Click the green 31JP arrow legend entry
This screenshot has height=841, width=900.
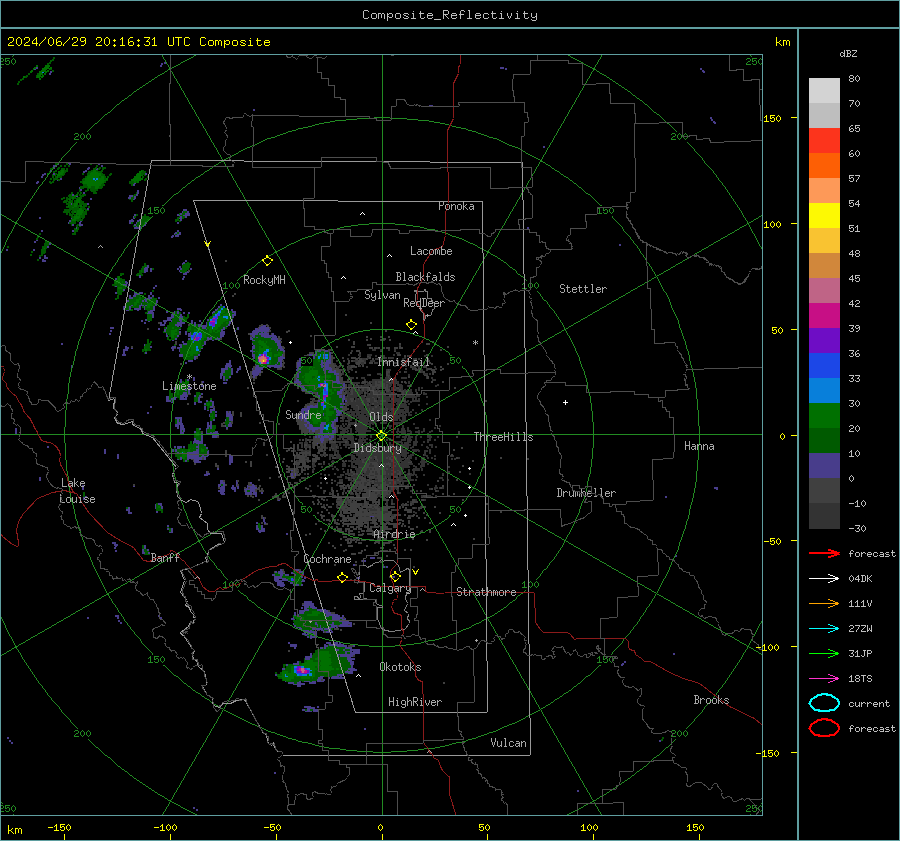824,653
